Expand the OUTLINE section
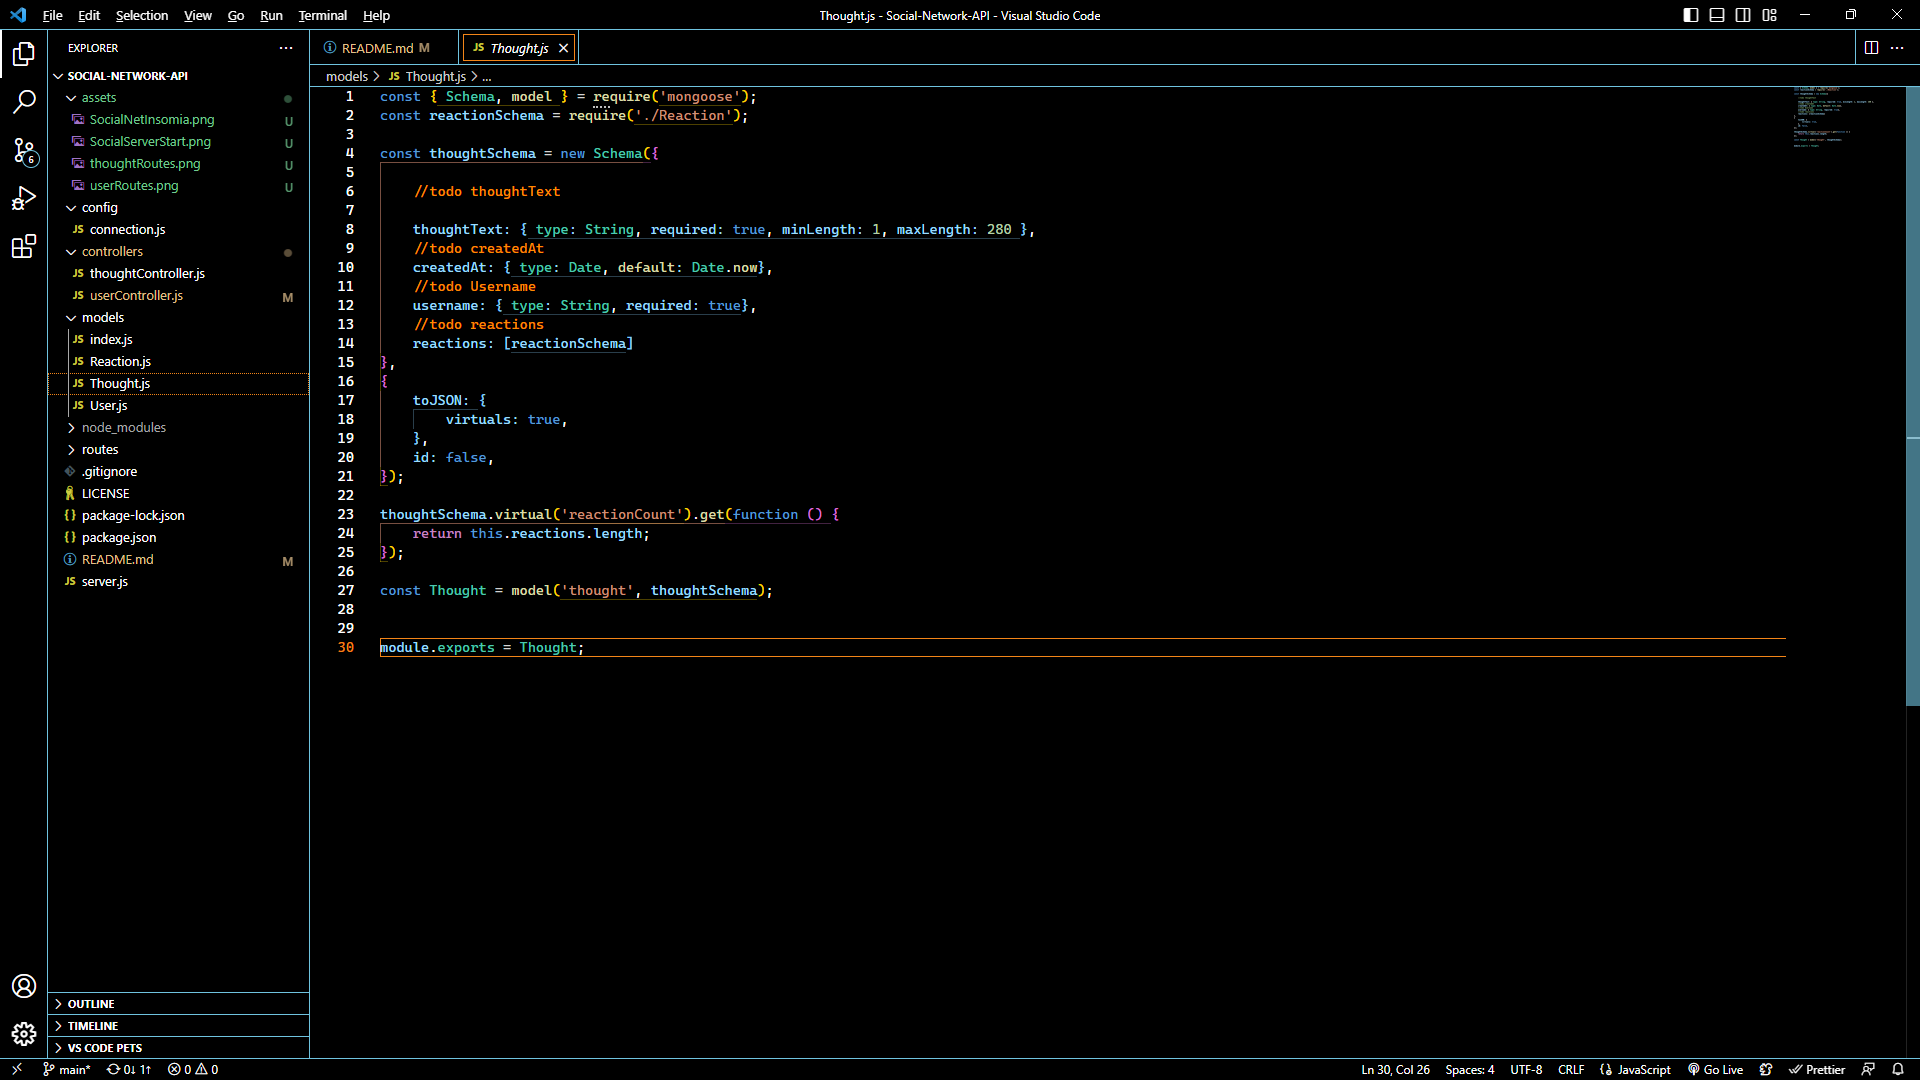The width and height of the screenshot is (1920, 1080). click(91, 1004)
